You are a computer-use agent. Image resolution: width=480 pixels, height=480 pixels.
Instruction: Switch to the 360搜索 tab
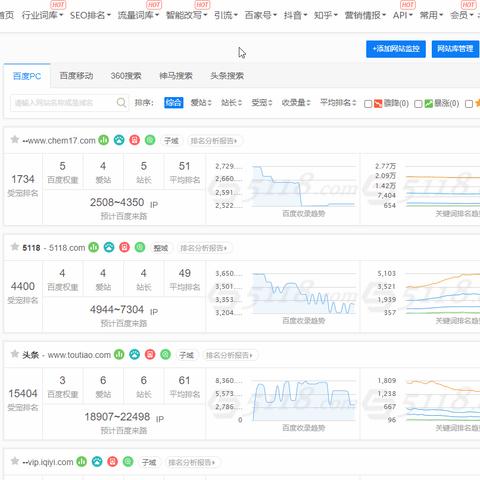pos(126,76)
